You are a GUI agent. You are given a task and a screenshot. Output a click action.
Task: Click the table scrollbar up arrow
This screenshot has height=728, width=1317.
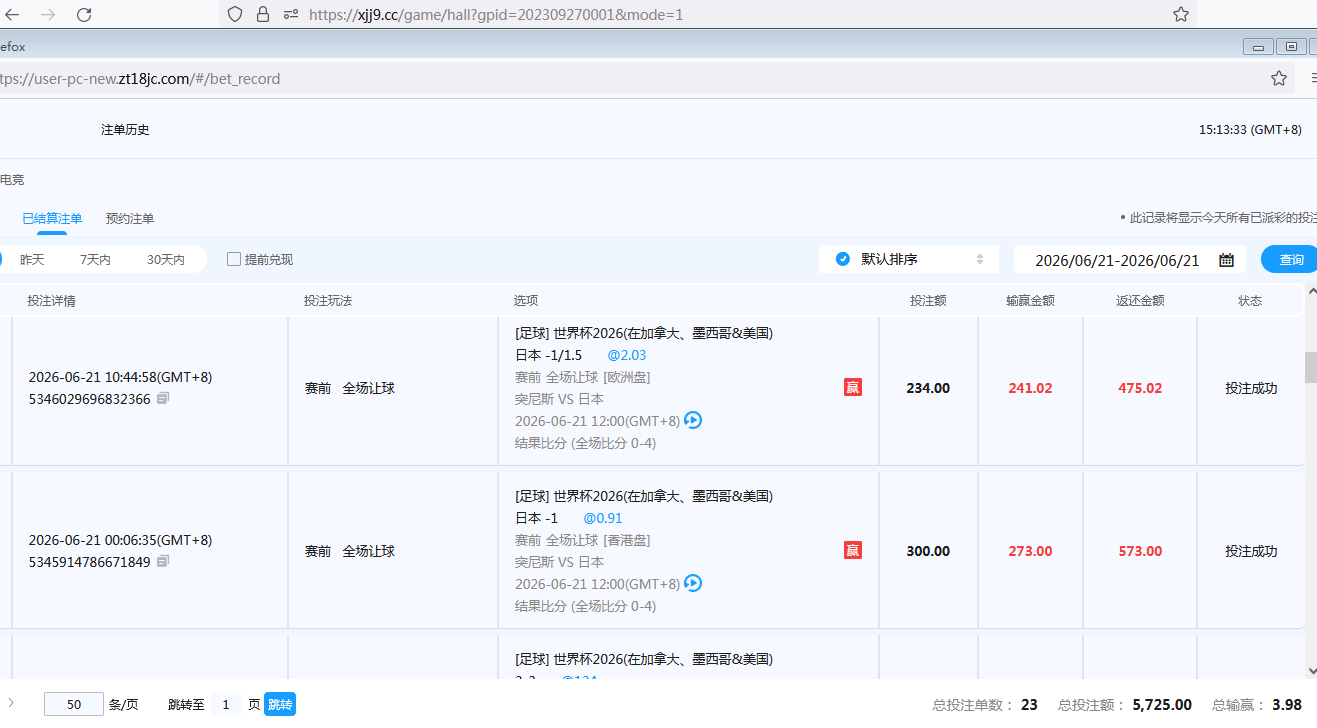point(1311,293)
